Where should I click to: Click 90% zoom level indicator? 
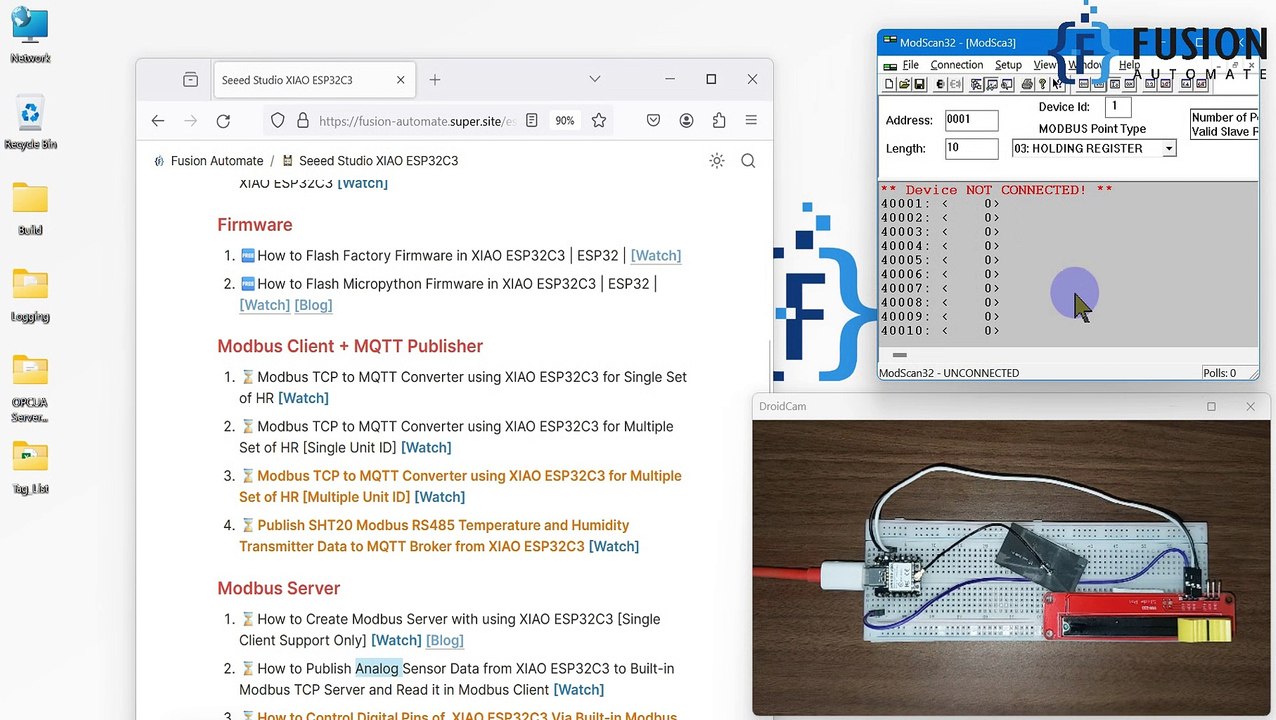(x=565, y=120)
